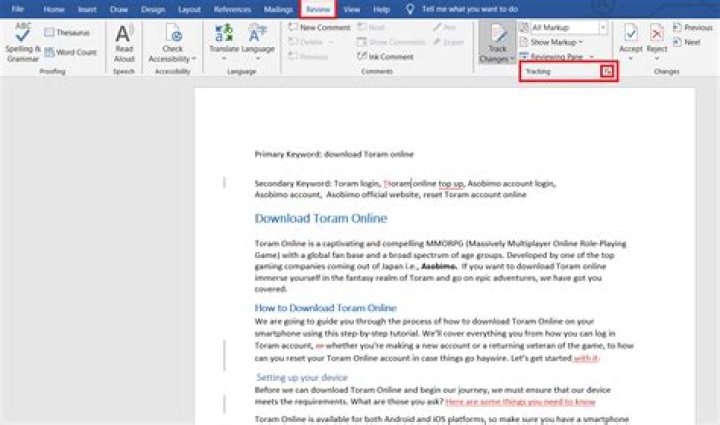Screen dimensions: 720x425
Task: Switch to the Layout tab
Action: point(189,9)
